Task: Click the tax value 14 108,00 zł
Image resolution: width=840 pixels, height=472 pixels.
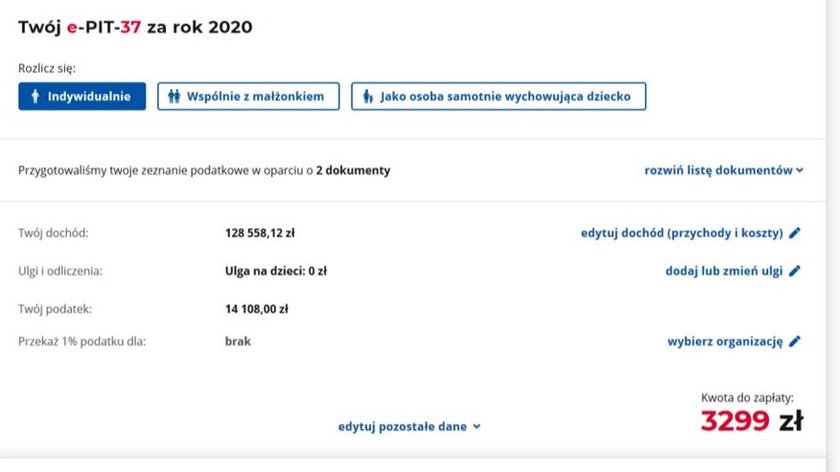Action: [x=257, y=309]
